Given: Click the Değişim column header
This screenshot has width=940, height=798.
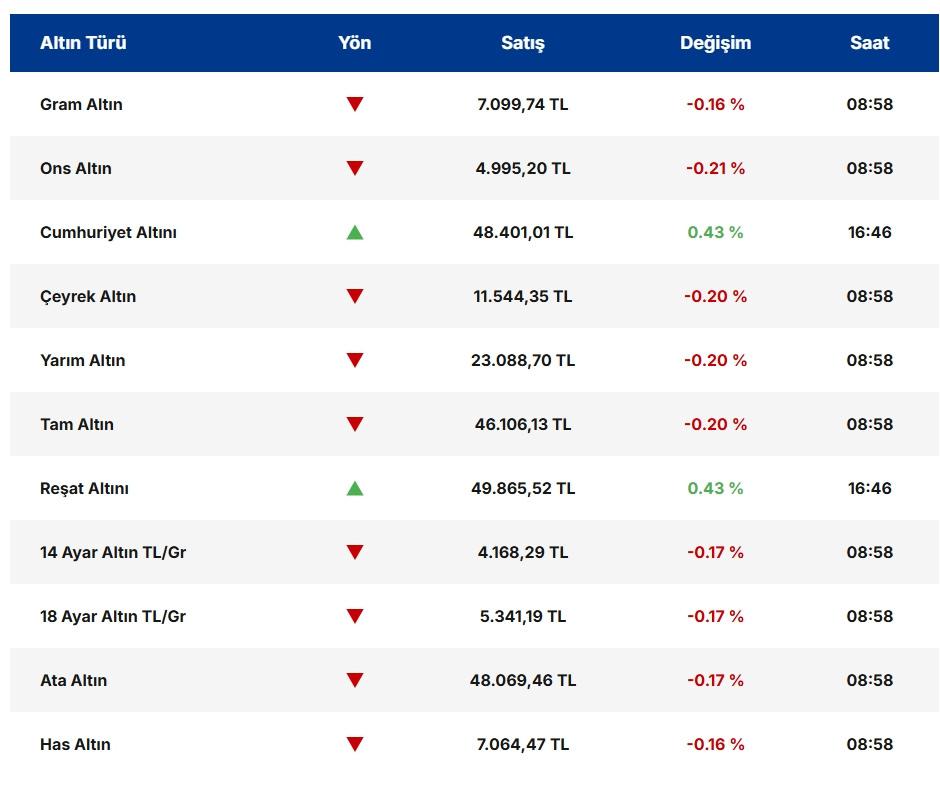Looking at the screenshot, I should [715, 43].
